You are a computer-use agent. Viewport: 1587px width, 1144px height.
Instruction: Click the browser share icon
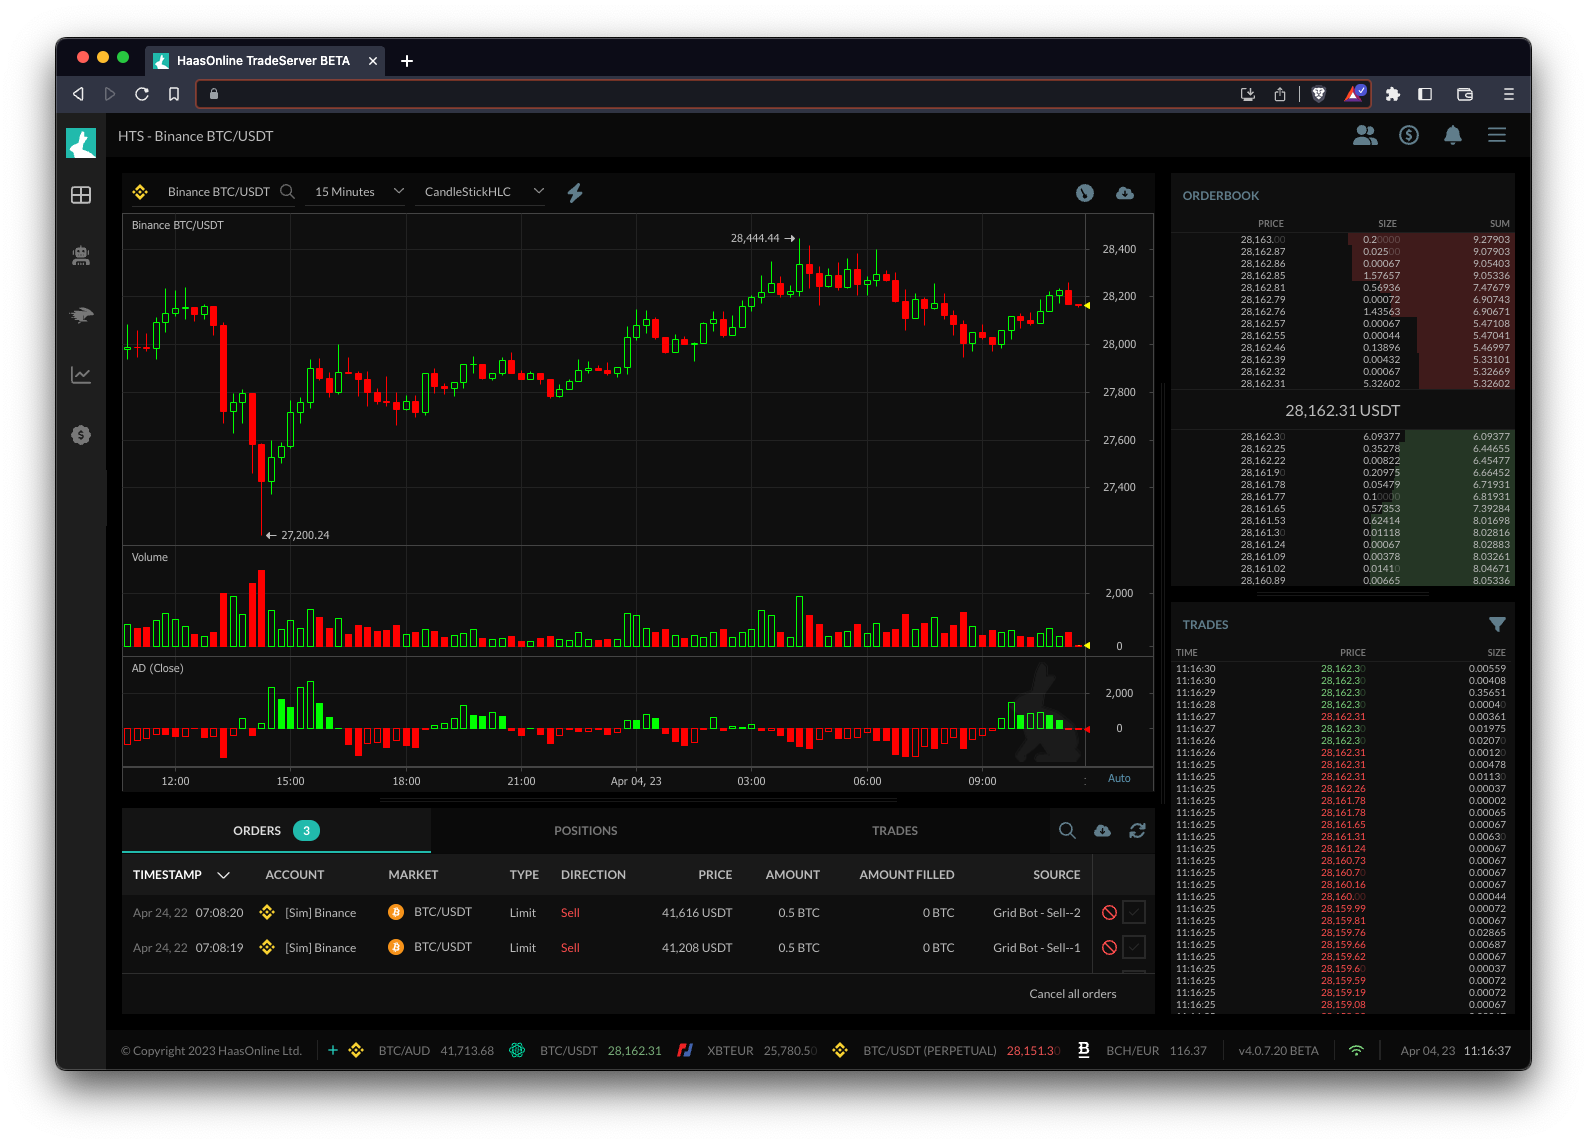click(x=1280, y=94)
